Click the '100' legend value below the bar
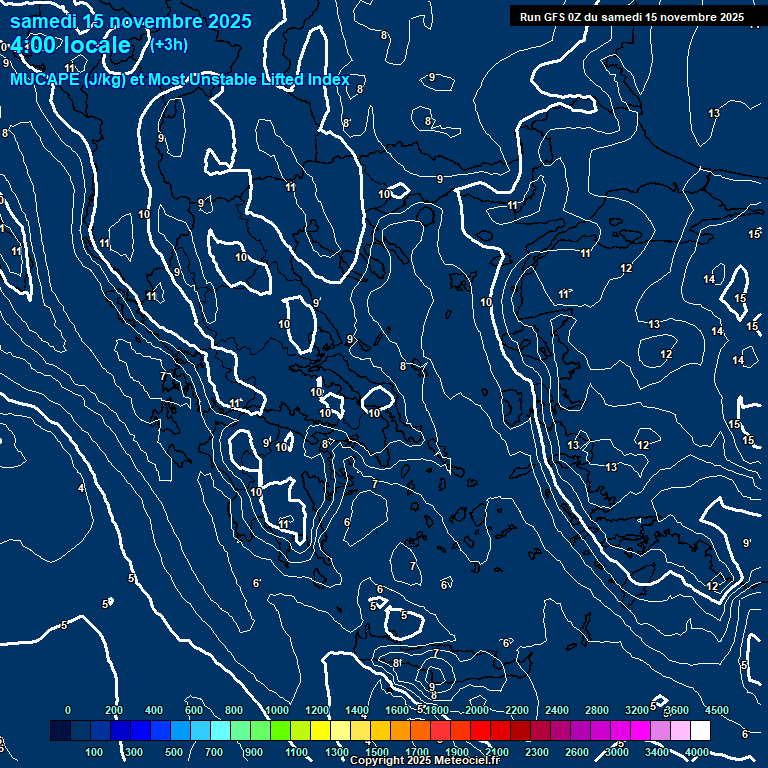Screen dimensions: 768x768 [94, 752]
